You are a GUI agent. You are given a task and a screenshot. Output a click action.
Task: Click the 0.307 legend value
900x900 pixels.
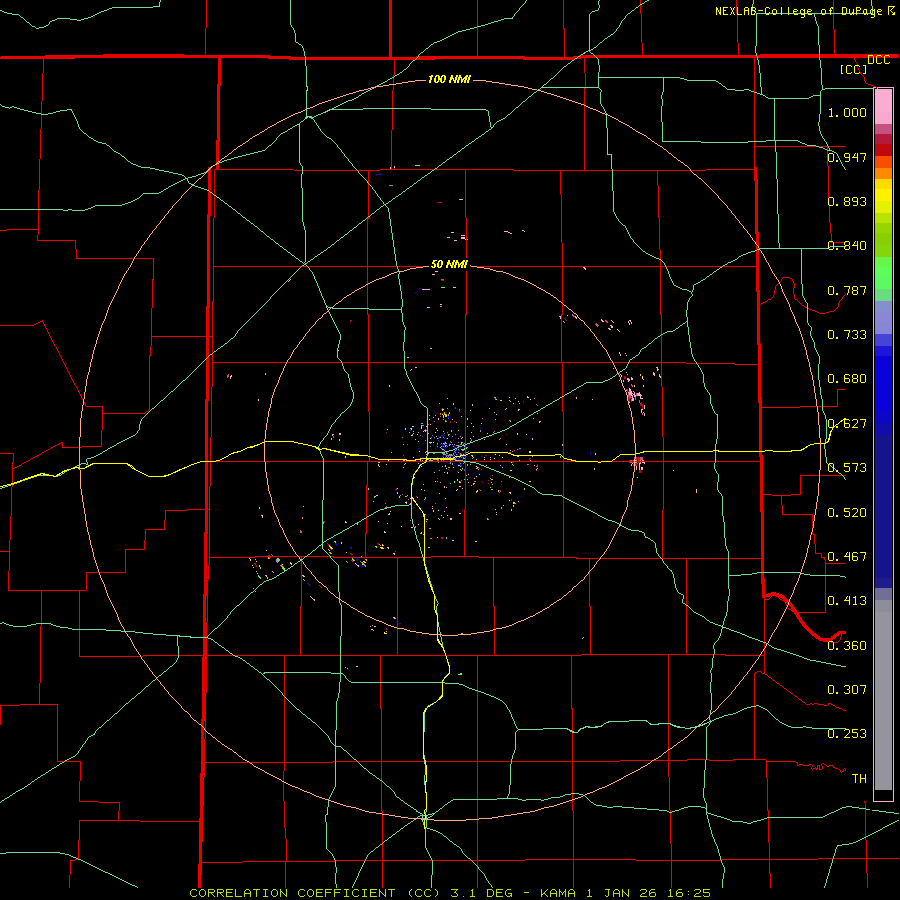847,690
